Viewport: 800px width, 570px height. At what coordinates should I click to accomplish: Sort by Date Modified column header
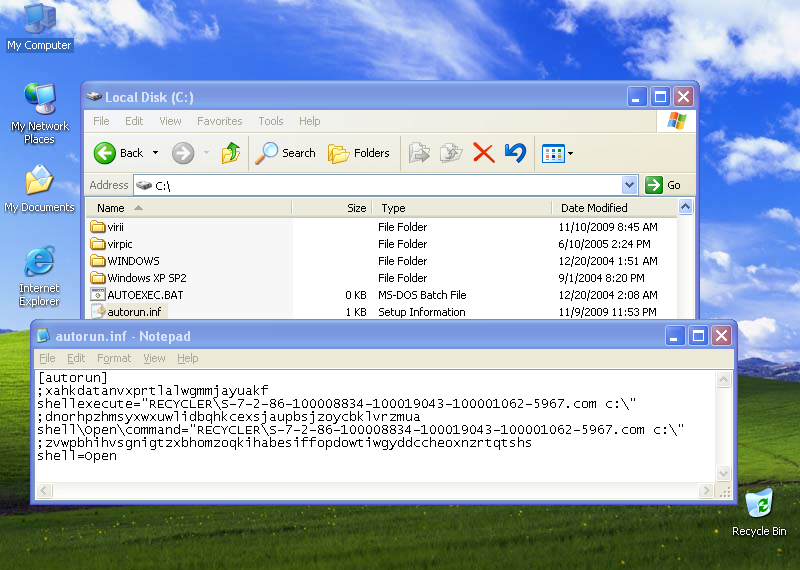coord(614,208)
